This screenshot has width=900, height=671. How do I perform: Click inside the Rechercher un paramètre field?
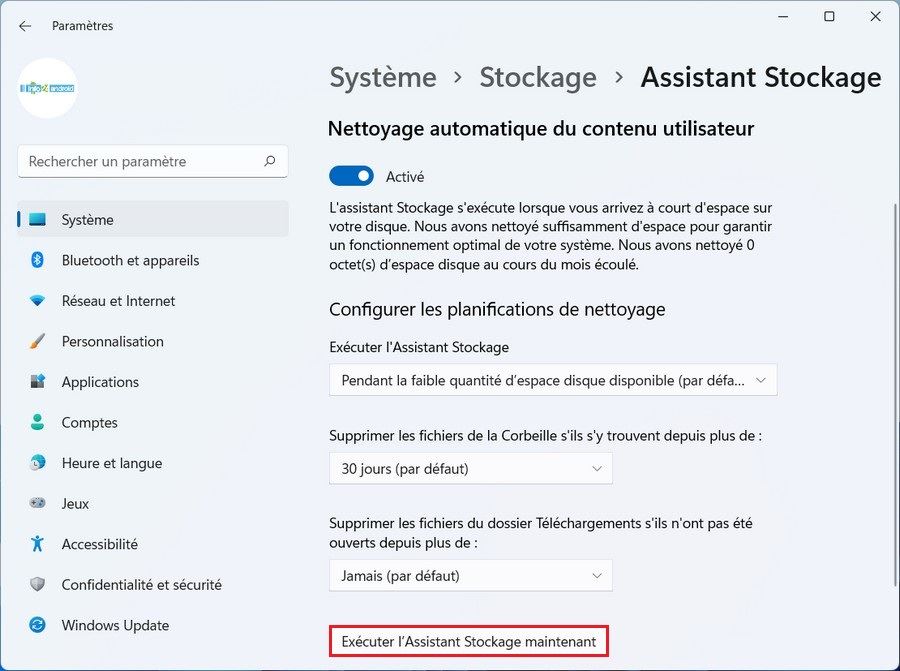coord(152,161)
